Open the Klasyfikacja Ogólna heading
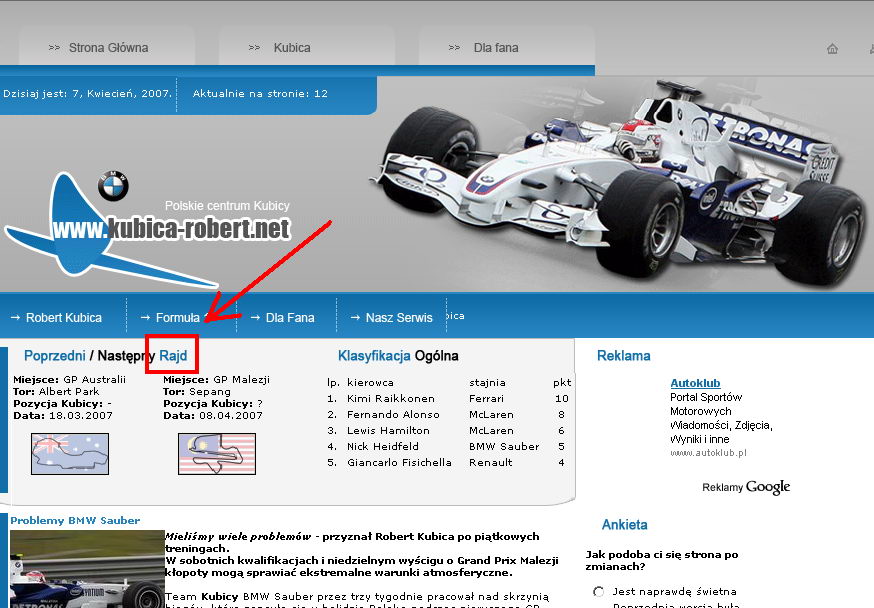 point(398,356)
